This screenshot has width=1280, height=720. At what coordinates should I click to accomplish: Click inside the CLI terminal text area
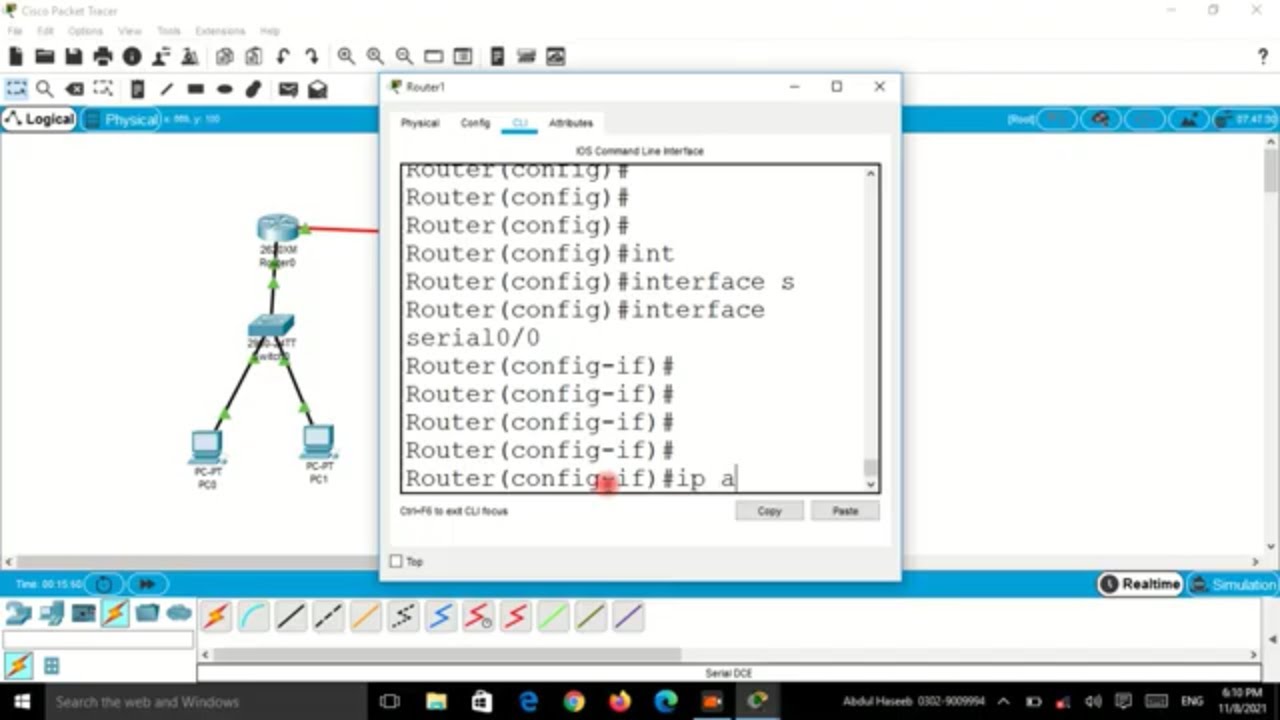tap(633, 329)
